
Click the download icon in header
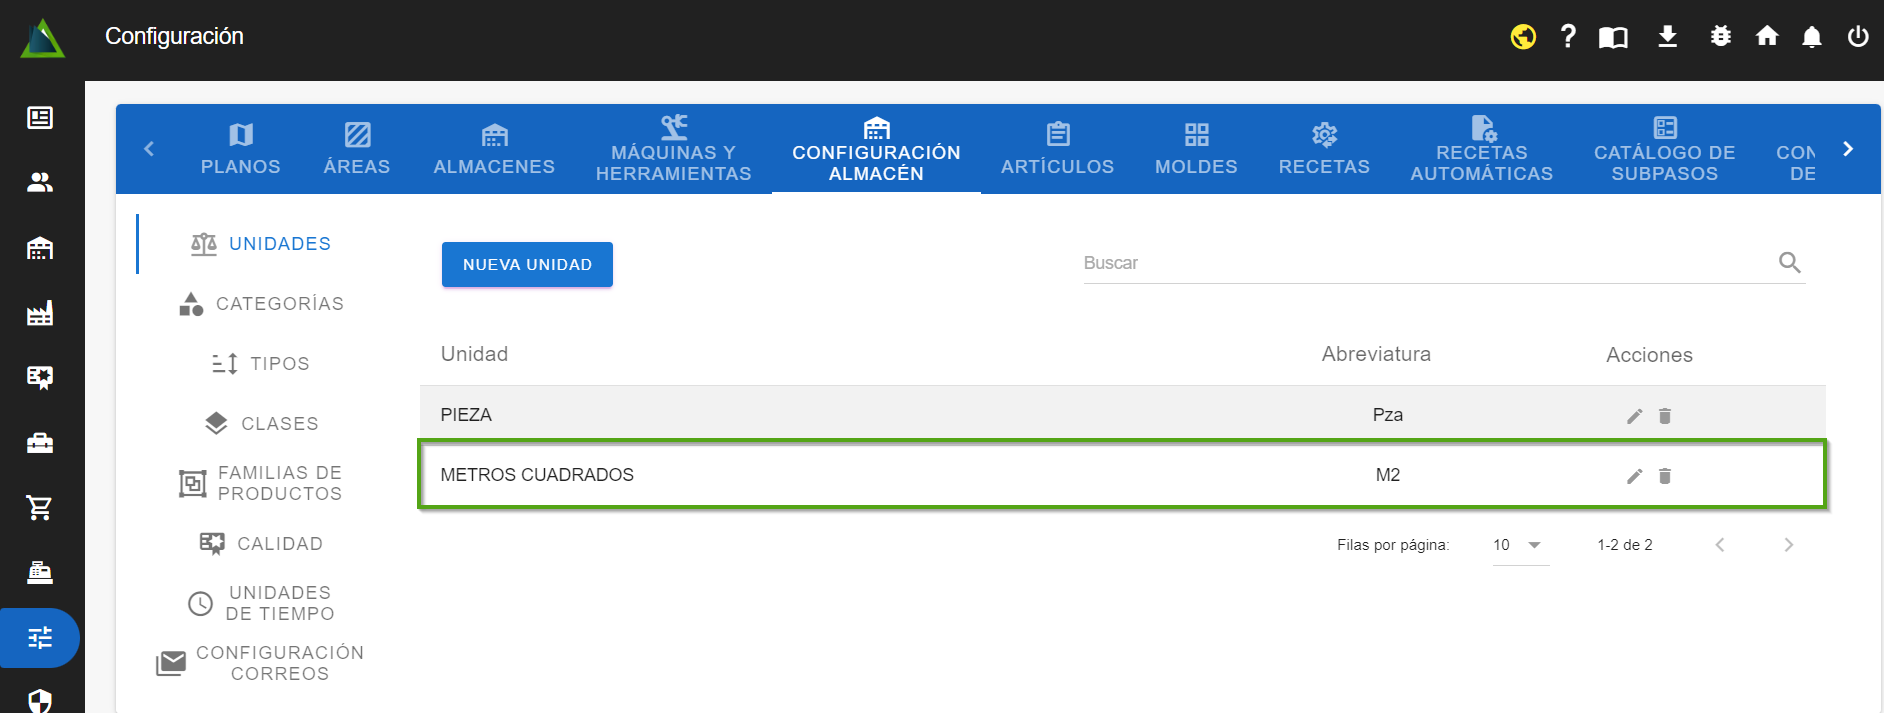point(1667,37)
